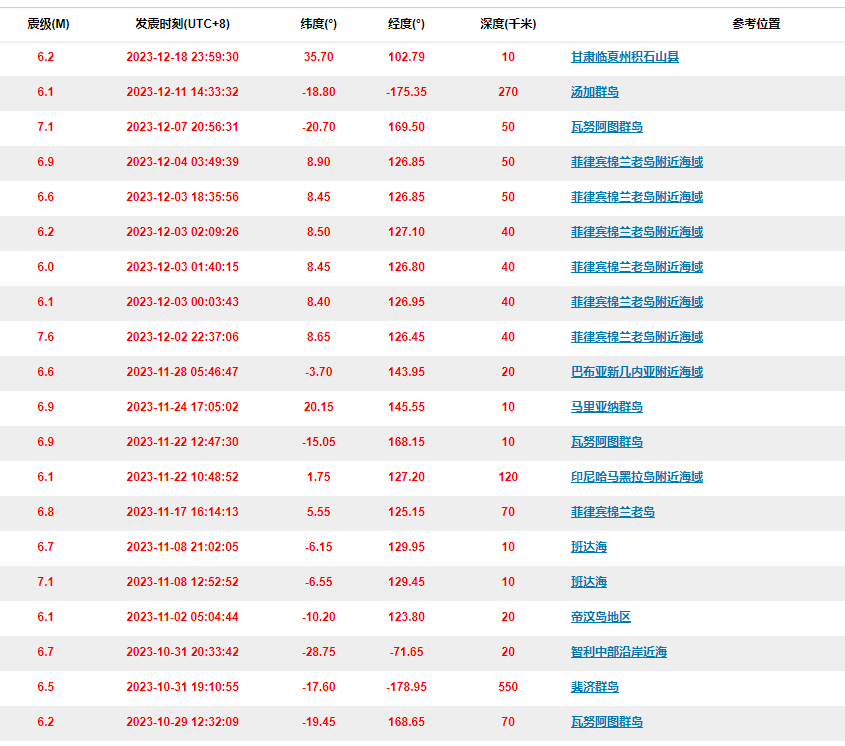
Task: Click the depth value 550
Action: 508,688
